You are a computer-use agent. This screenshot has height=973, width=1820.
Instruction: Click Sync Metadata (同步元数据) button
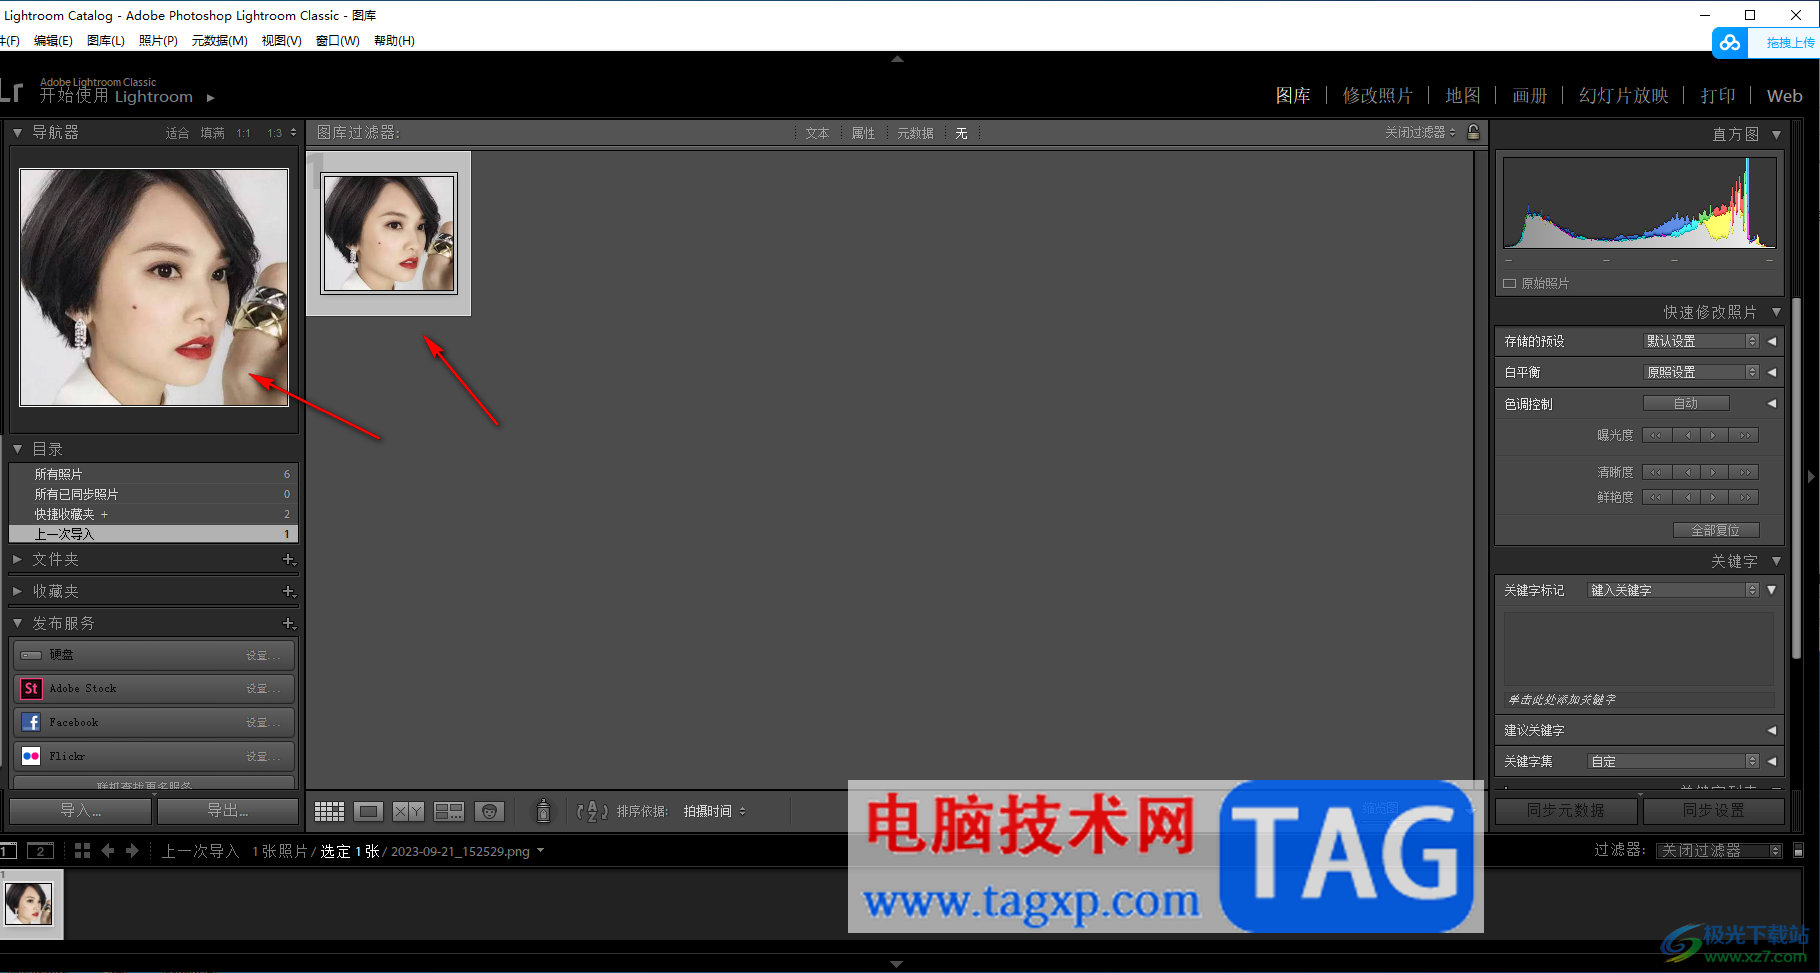(1566, 810)
